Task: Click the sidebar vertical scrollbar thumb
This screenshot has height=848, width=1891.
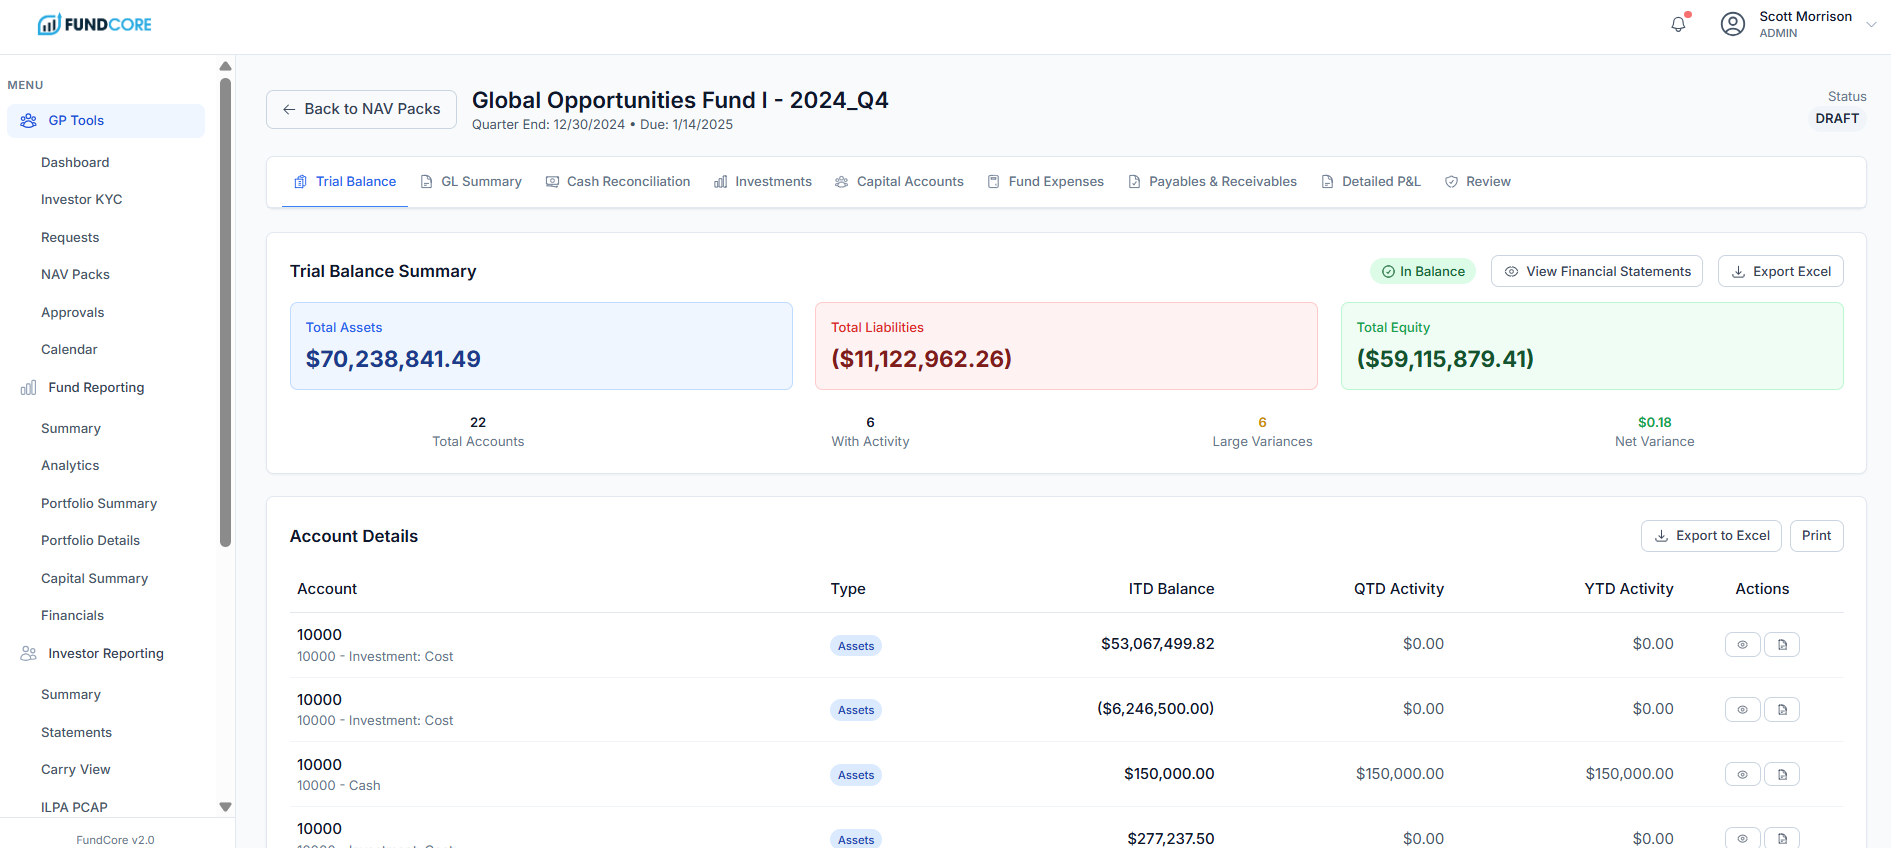Action: pos(225,310)
